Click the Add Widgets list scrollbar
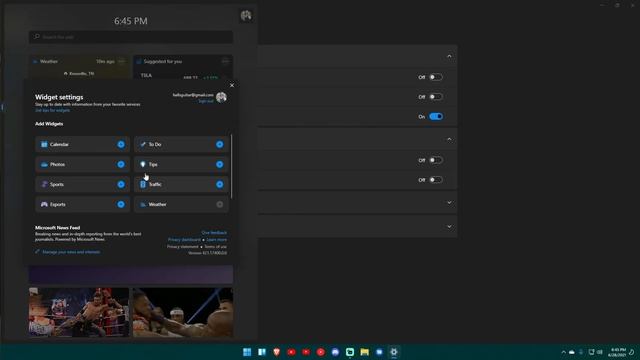640x360 pixels. point(231,167)
